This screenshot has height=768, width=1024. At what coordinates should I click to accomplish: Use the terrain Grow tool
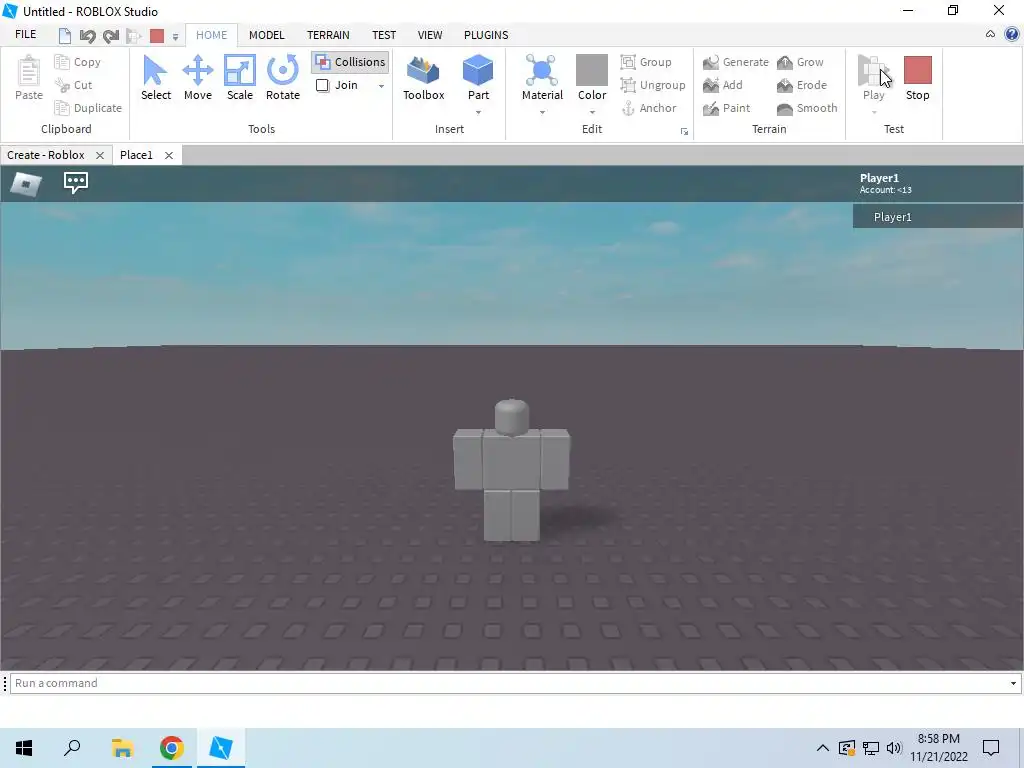800,62
